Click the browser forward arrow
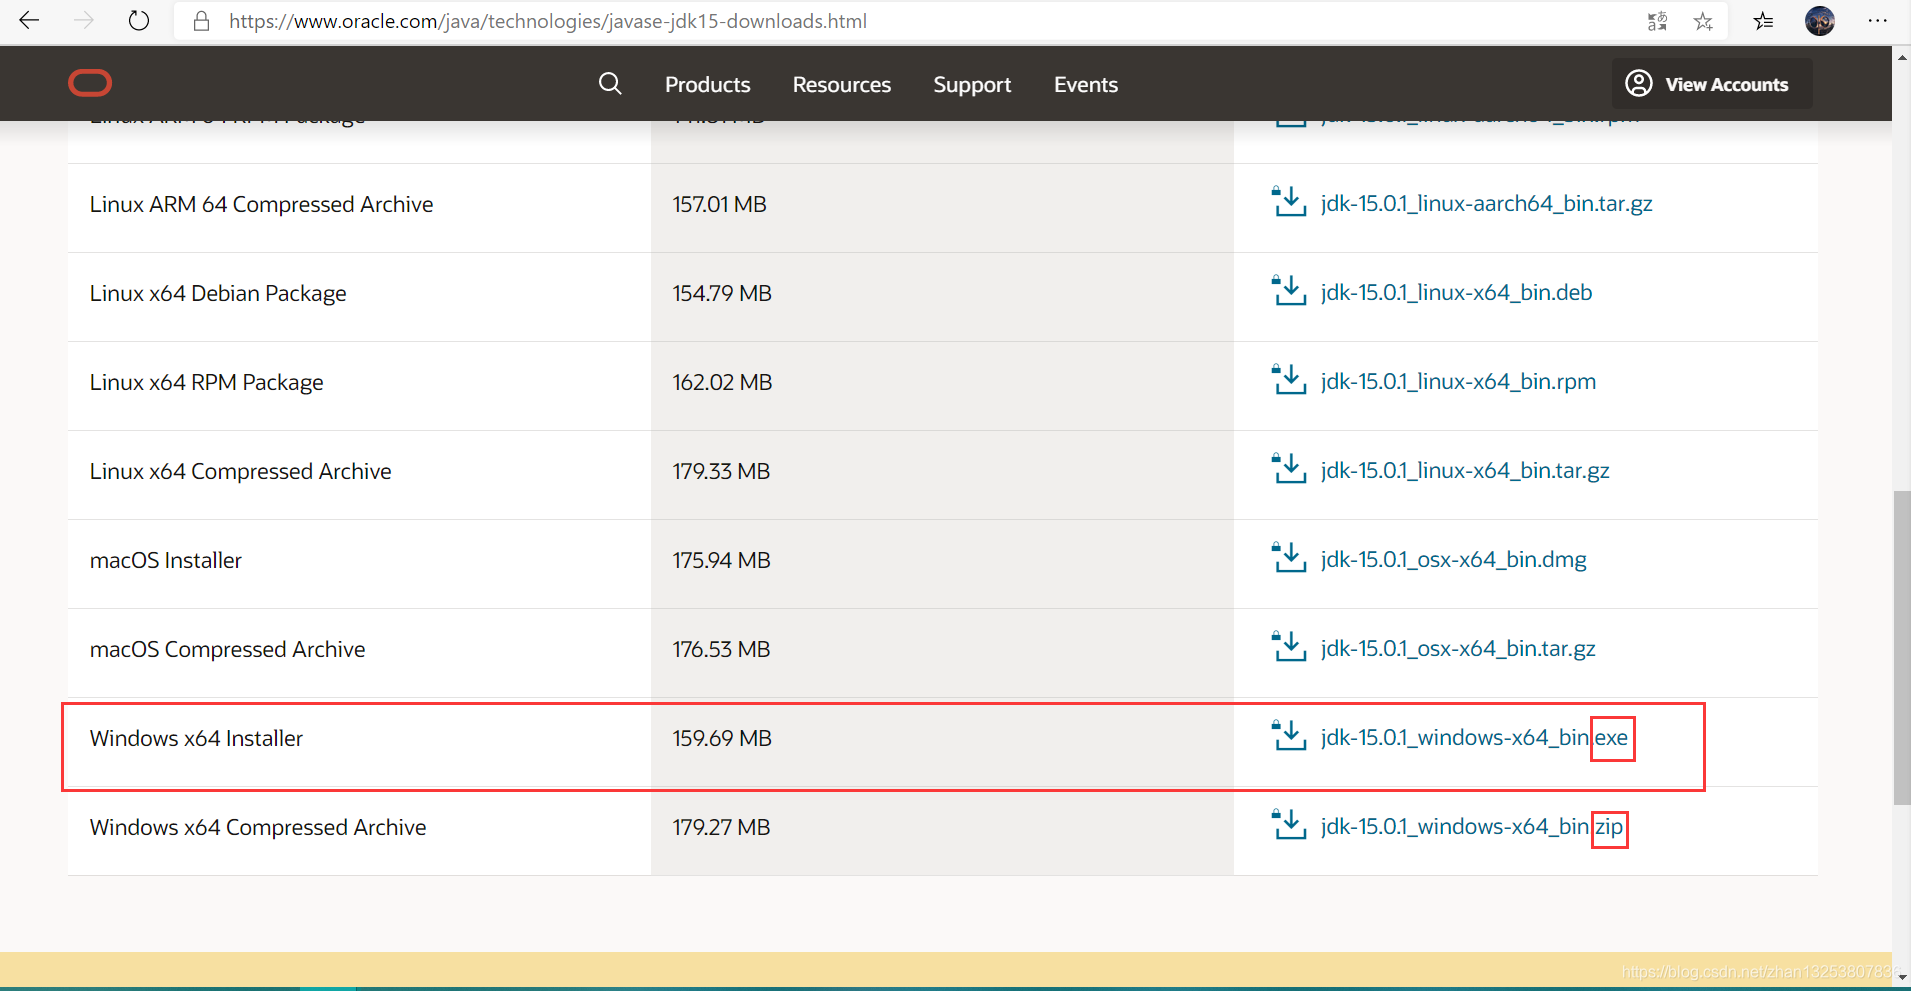1911x991 pixels. coord(84,21)
